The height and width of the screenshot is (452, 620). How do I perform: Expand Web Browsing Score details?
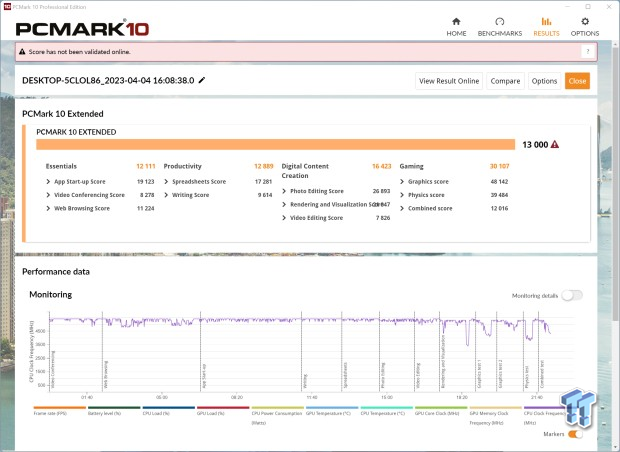[48, 208]
